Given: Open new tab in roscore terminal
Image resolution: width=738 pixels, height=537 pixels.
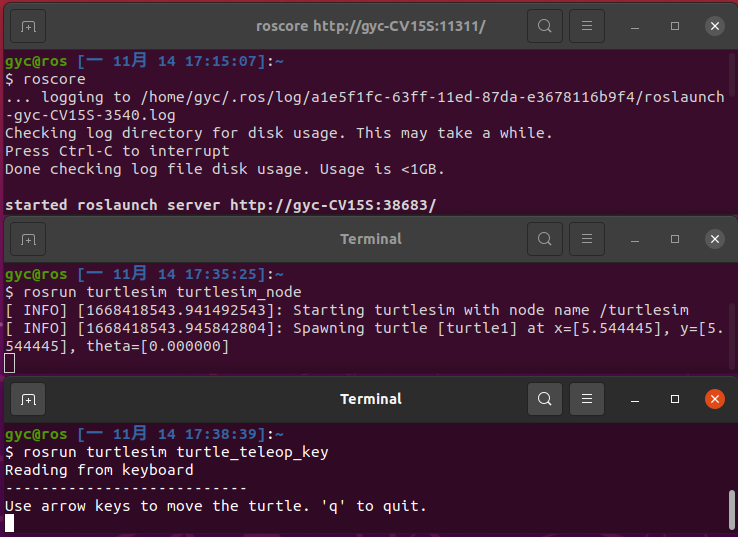Looking at the screenshot, I should [28, 26].
